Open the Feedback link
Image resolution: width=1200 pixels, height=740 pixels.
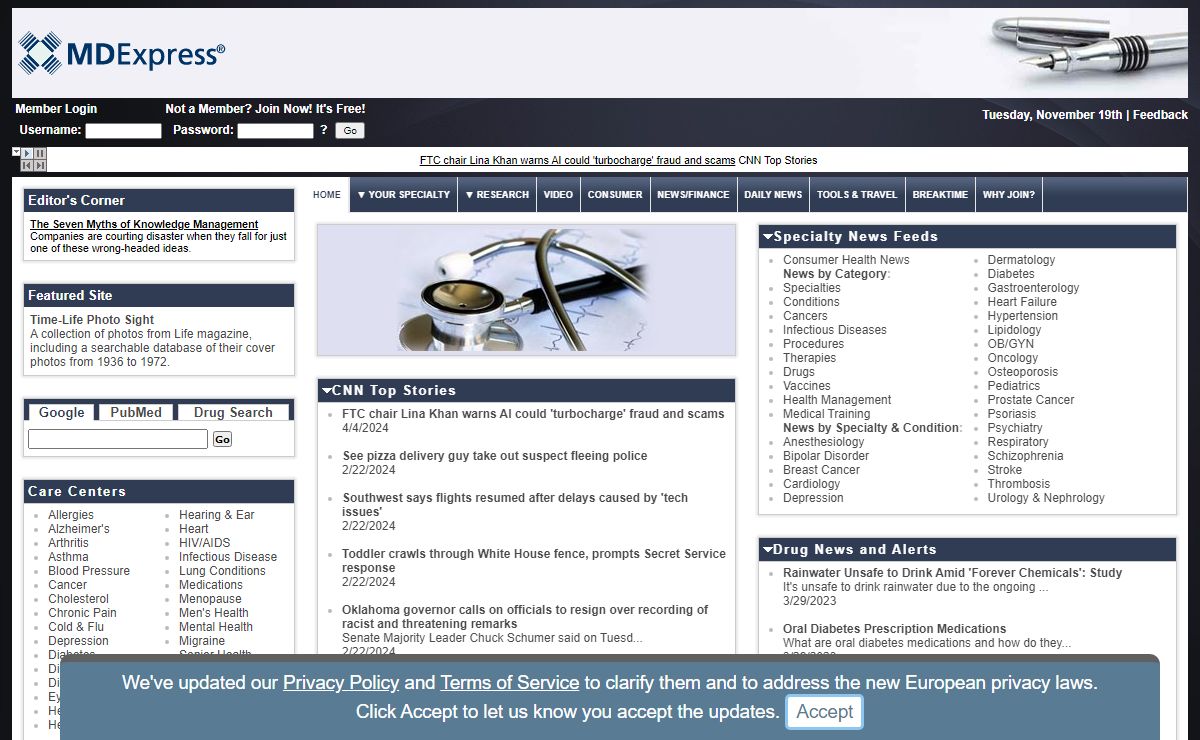point(1160,115)
